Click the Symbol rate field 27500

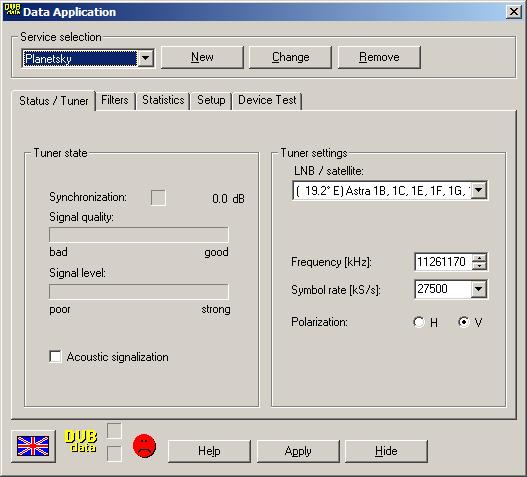click(x=443, y=289)
